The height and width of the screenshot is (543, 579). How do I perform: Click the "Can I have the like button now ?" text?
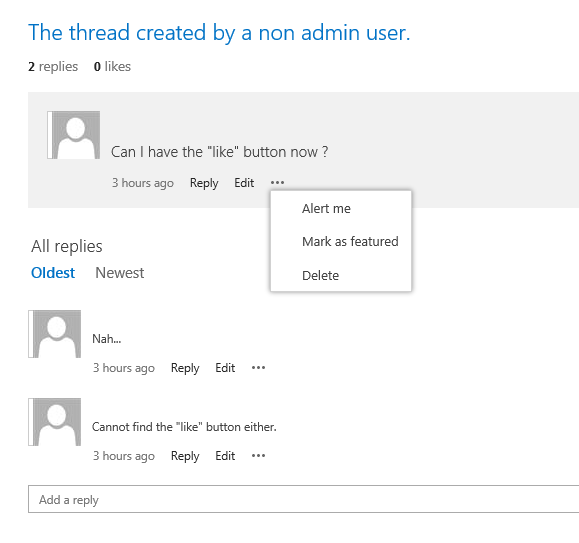click(x=219, y=152)
